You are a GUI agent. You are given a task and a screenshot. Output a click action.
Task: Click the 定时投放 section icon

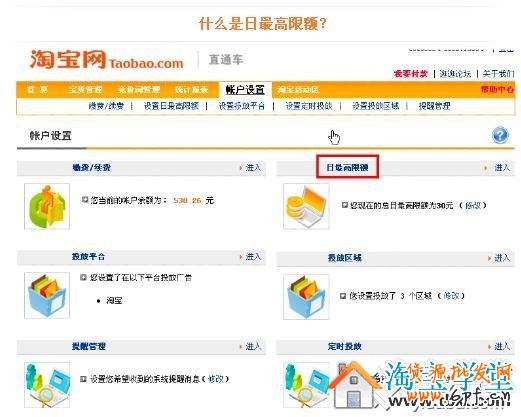coord(306,385)
